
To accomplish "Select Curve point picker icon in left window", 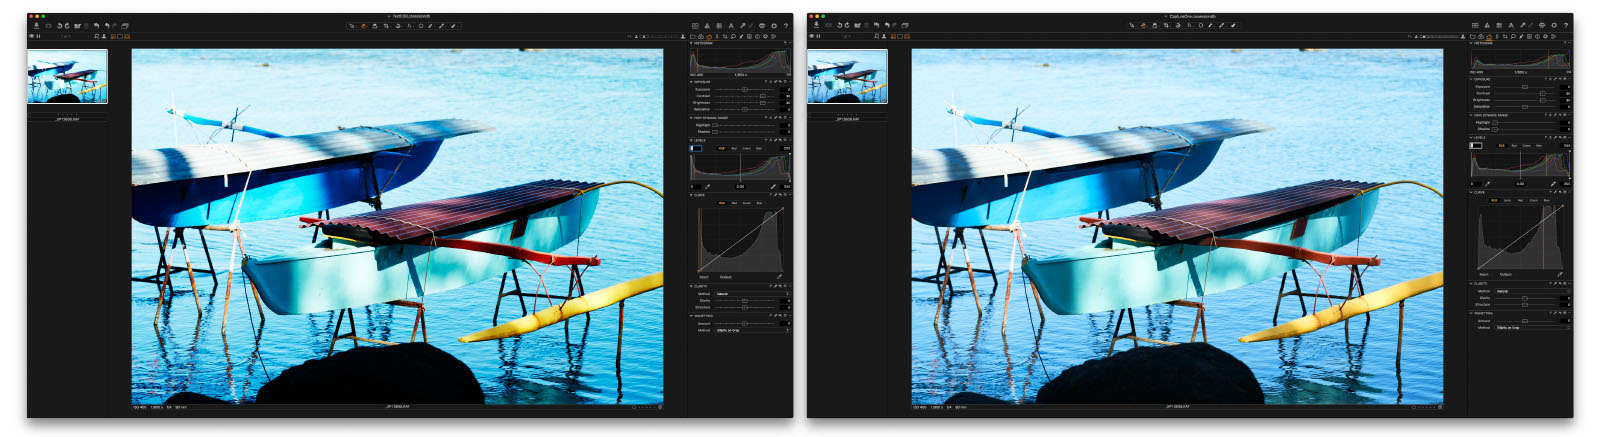I will (779, 277).
